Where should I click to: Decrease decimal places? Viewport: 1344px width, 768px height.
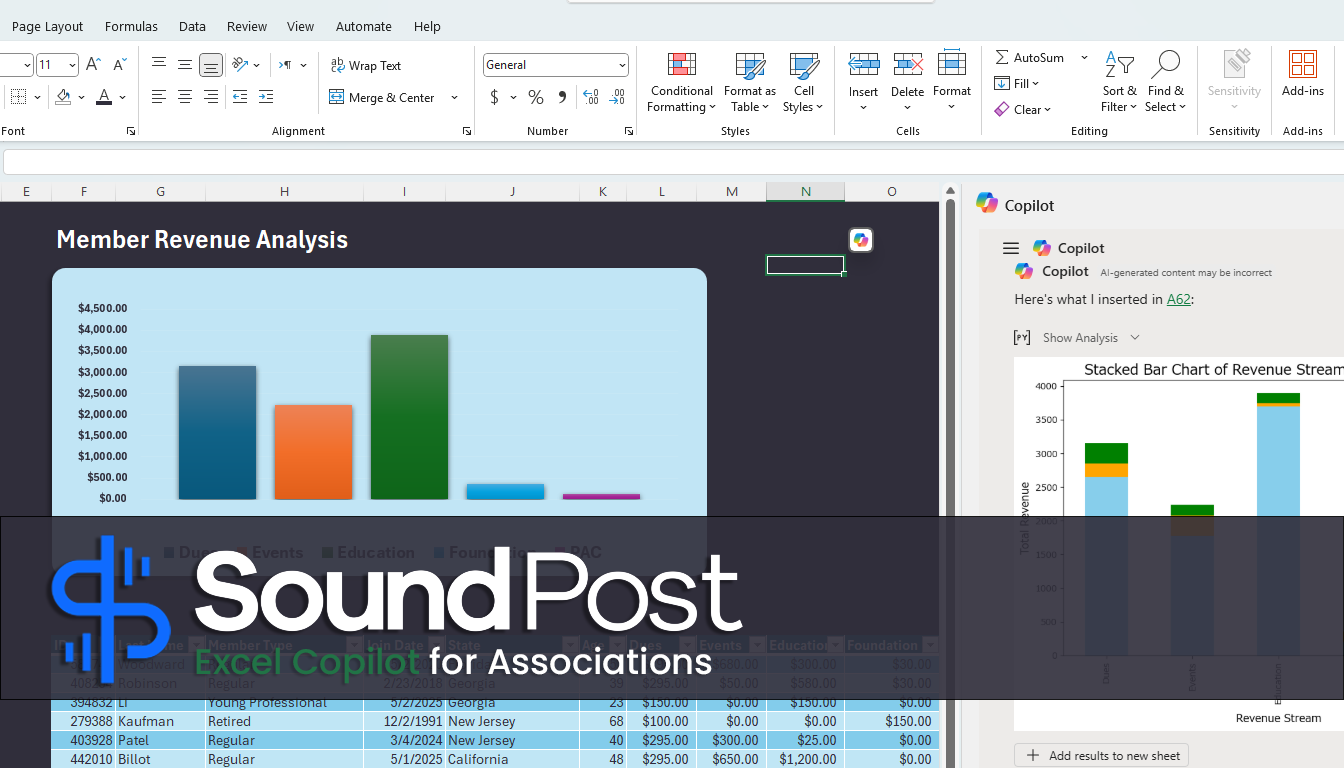(617, 97)
